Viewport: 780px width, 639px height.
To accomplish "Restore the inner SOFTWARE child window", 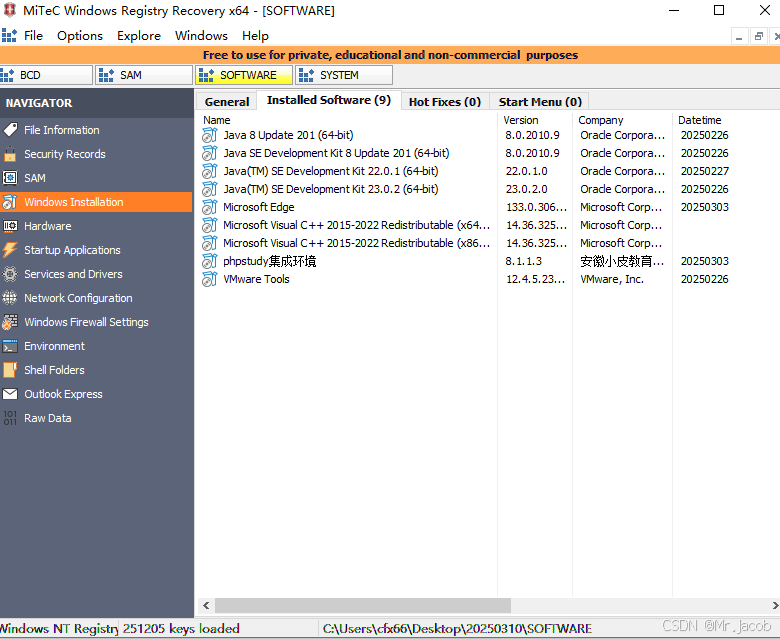I will coord(759,36).
